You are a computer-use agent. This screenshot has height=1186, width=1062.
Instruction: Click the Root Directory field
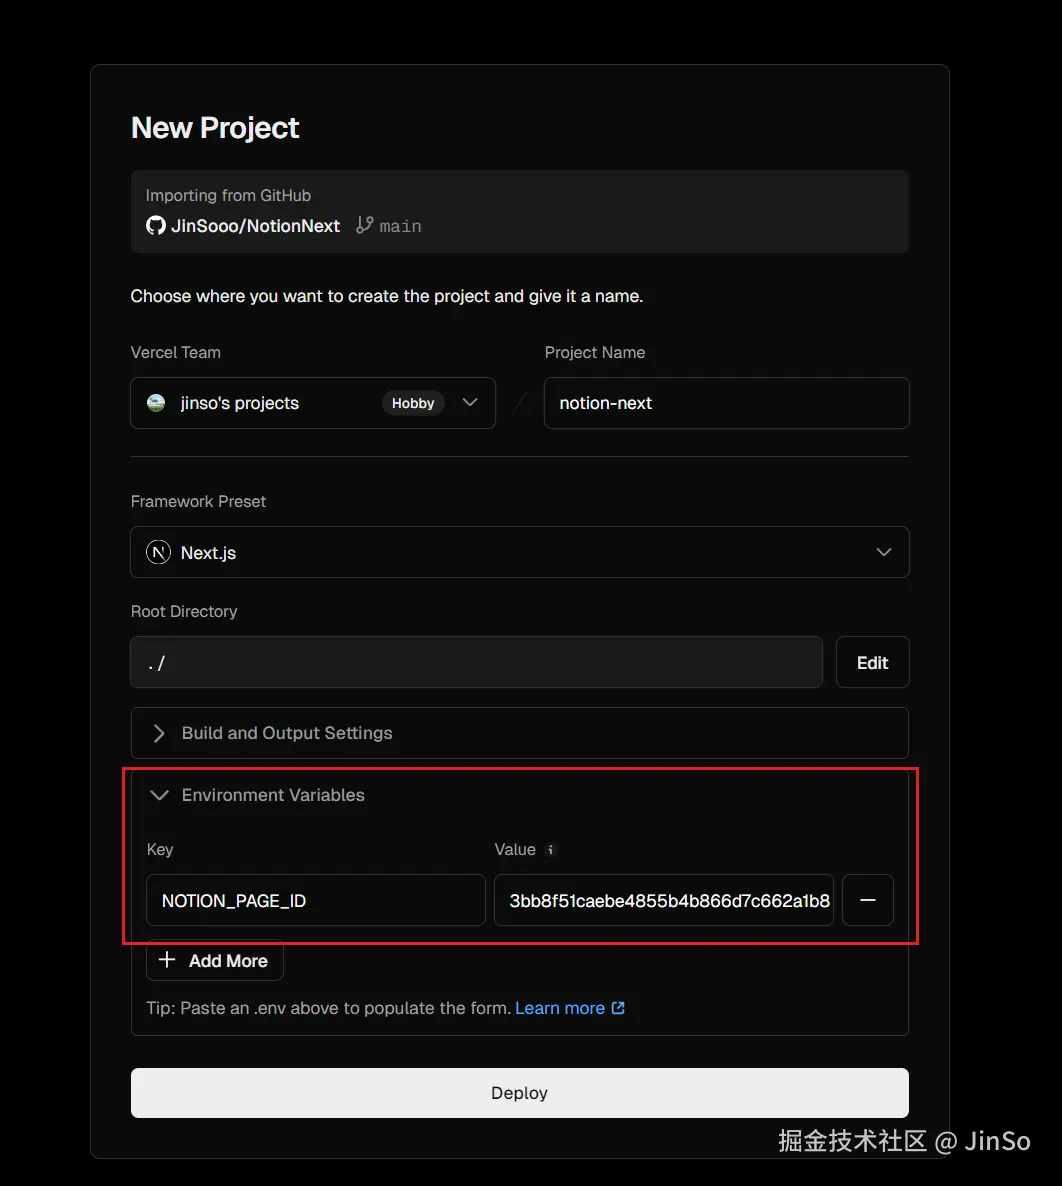tap(477, 663)
